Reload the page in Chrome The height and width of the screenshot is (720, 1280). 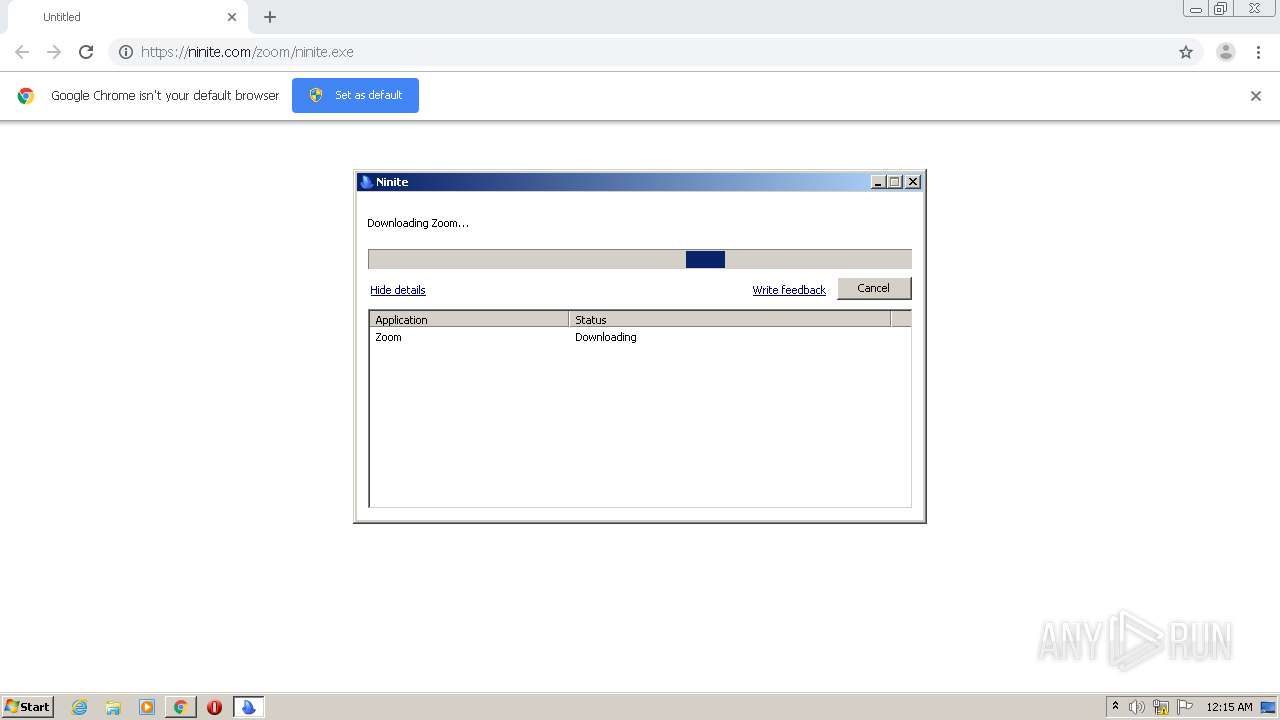pos(86,52)
